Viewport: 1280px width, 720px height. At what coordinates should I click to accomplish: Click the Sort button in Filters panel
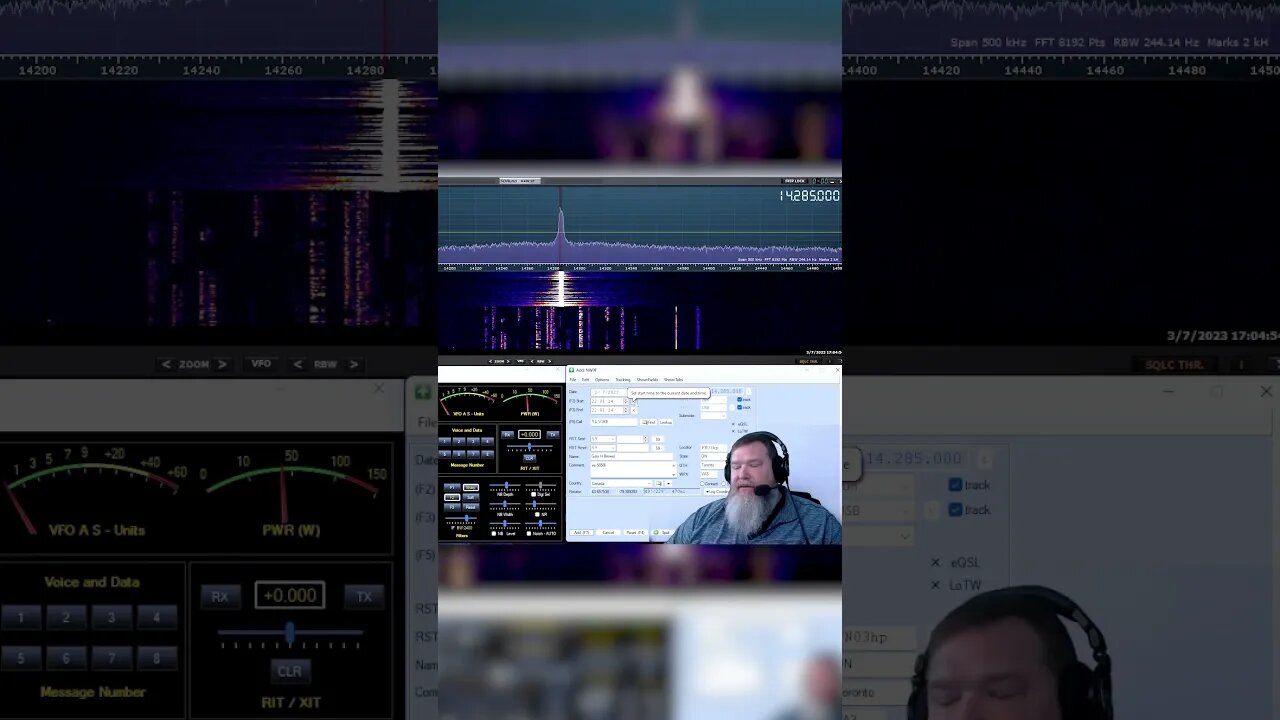click(x=470, y=497)
